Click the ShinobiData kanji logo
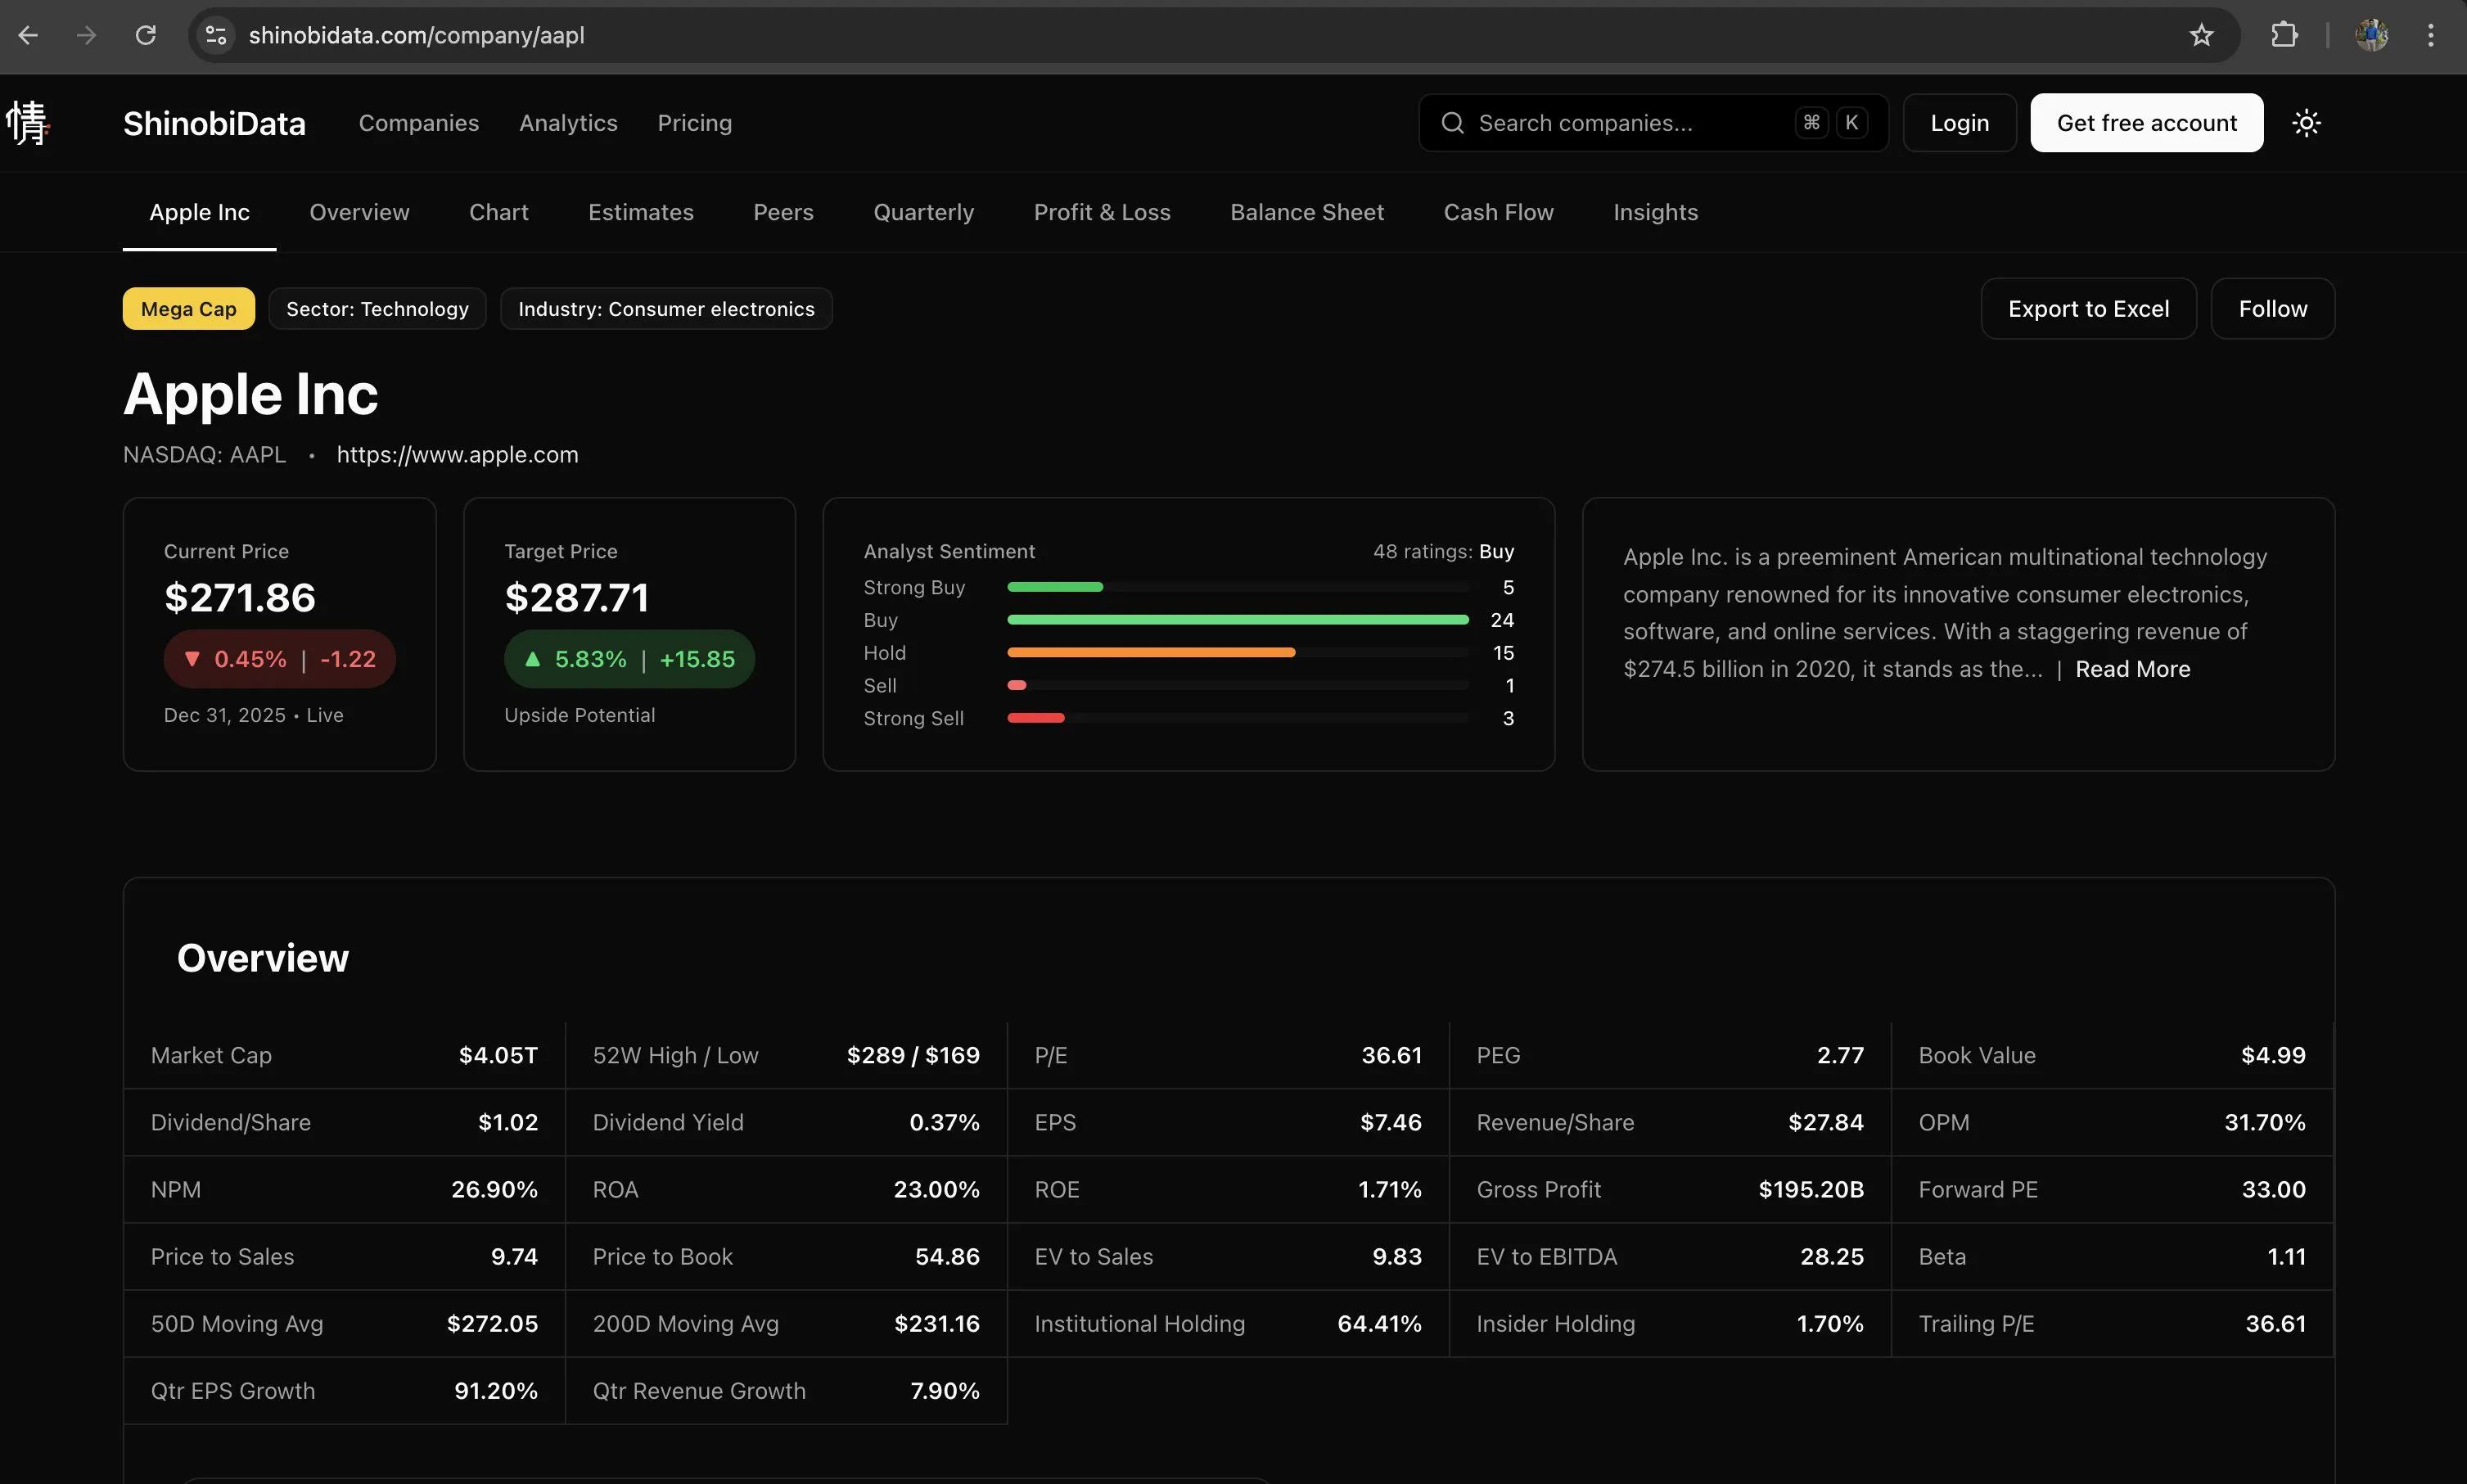This screenshot has width=2467, height=1484. click(x=27, y=123)
